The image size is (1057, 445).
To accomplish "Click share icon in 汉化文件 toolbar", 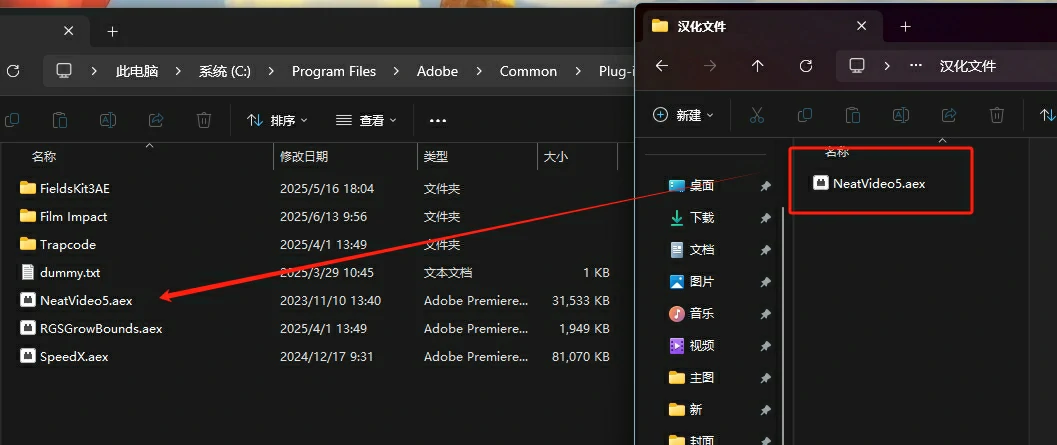I will coord(949,115).
